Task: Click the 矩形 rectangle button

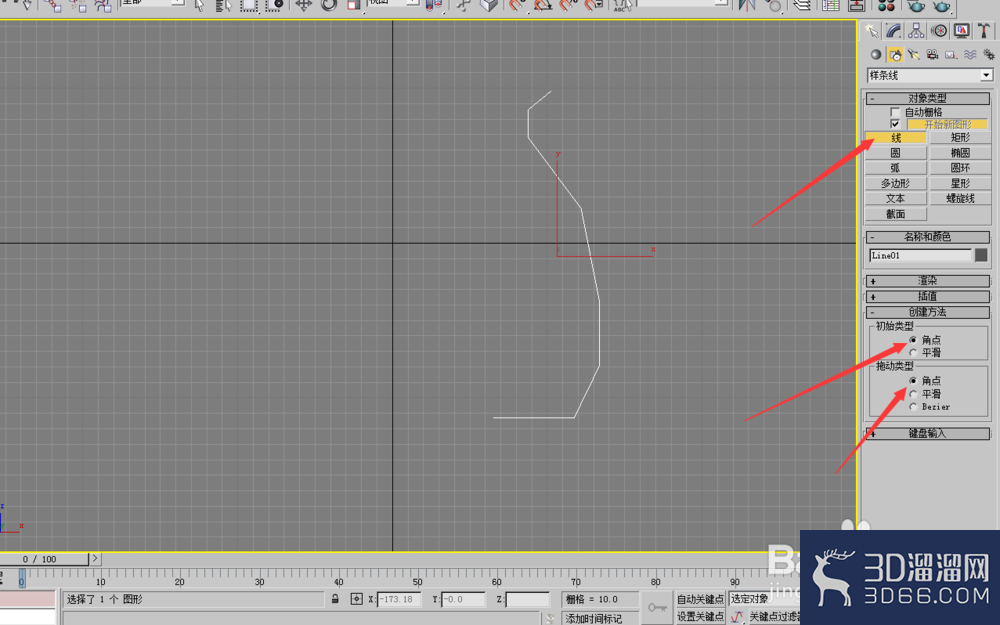Action: (x=960, y=138)
